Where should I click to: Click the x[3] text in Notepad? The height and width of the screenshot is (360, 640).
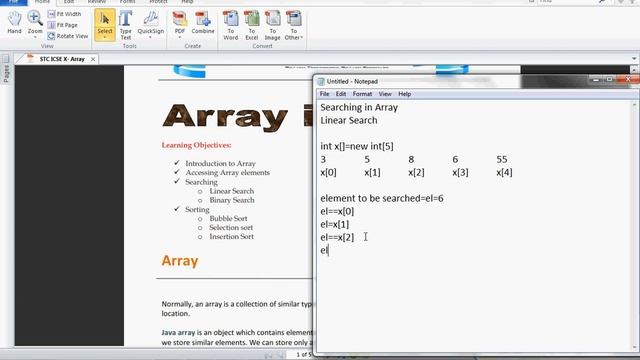point(460,172)
